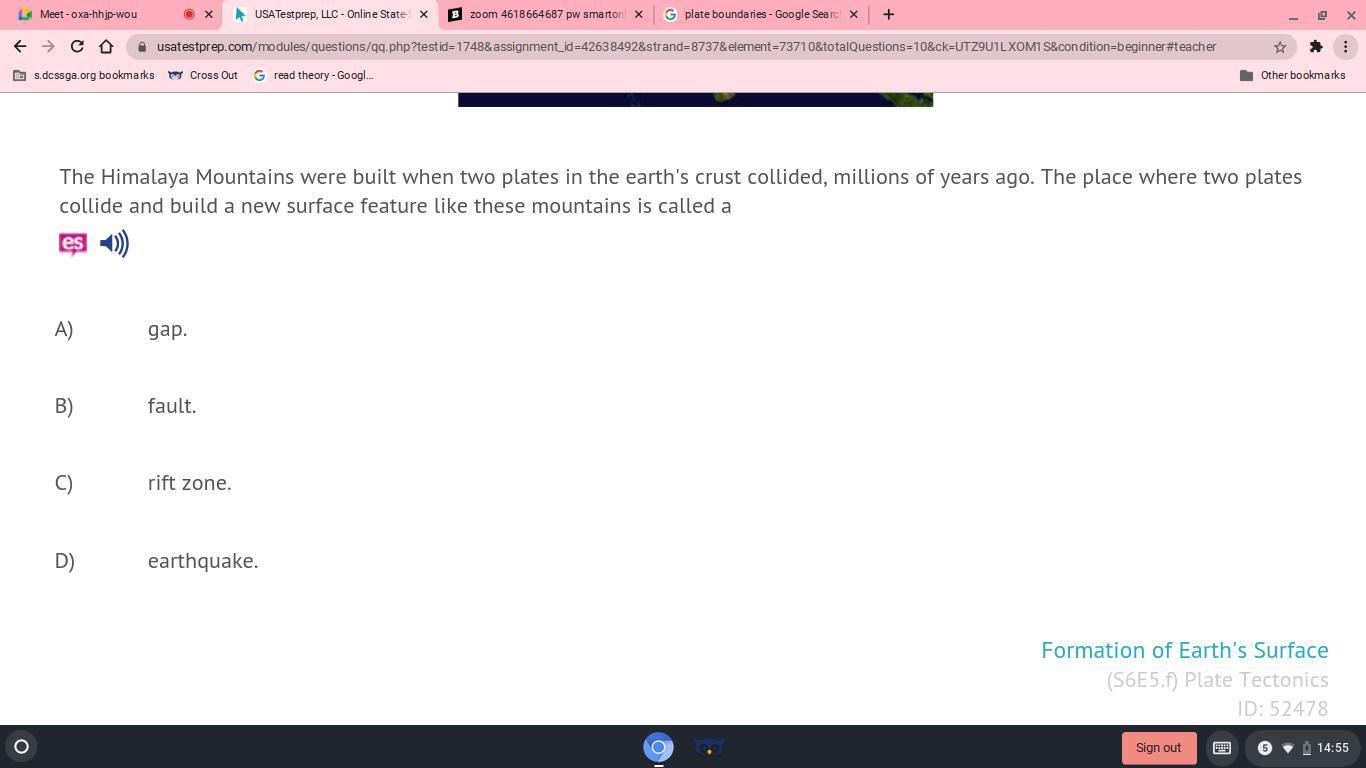Screen dimensions: 1366x768
Task: Close the USATestprep tab
Action: click(424, 14)
